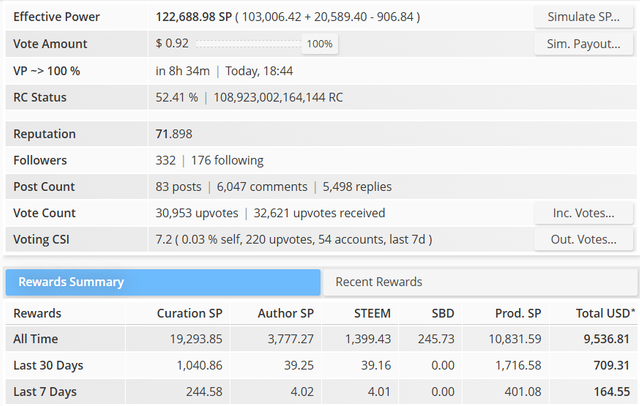640x406 pixels.
Task: Click the '6,047 comments' count
Action: [262, 187]
